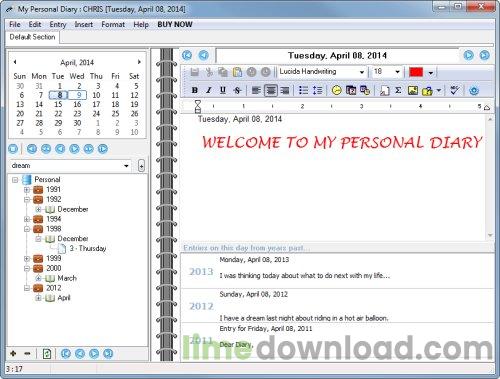Click BUY NOW in menu bar
The height and width of the screenshot is (379, 500).
point(175,24)
